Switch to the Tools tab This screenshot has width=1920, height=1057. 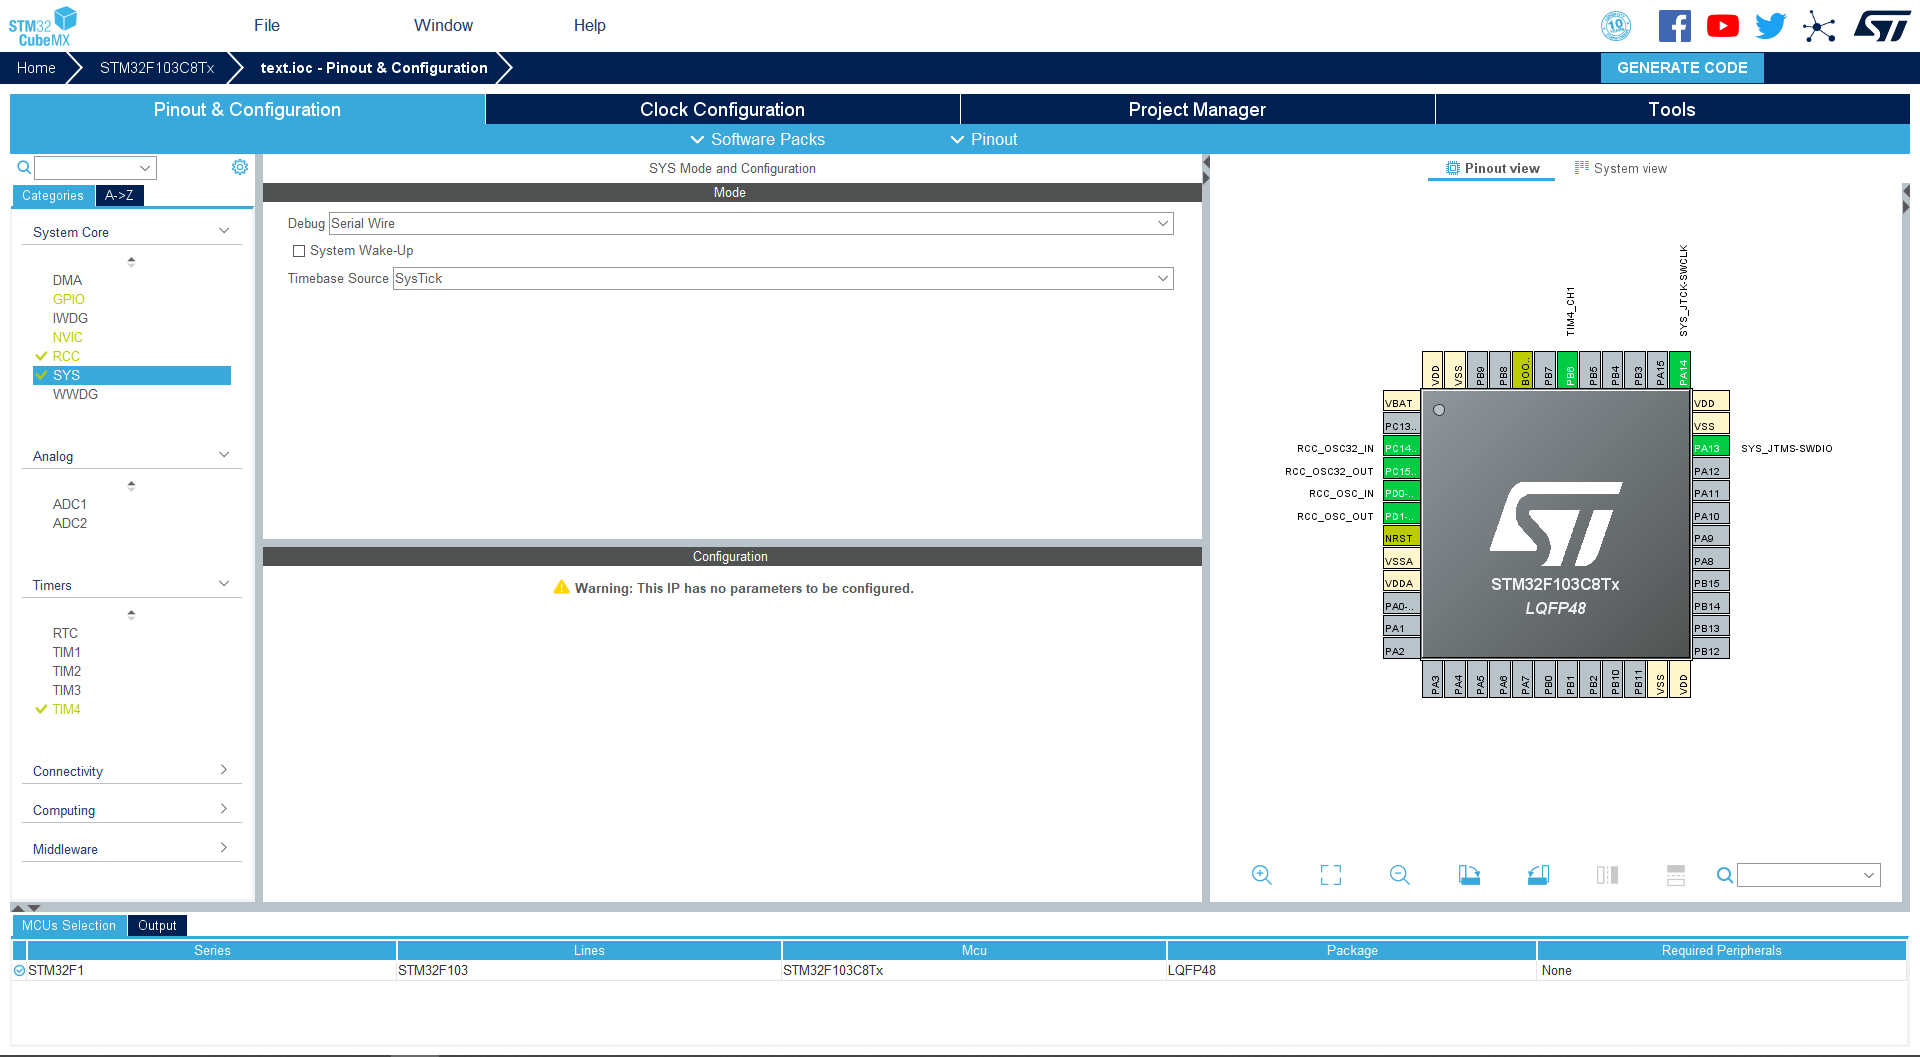tap(1672, 110)
